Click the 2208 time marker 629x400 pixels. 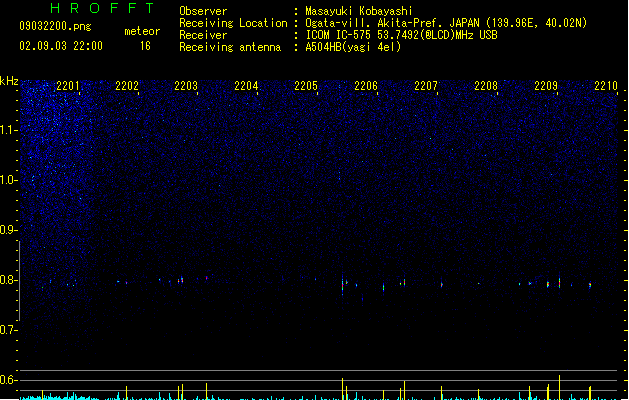(x=486, y=85)
